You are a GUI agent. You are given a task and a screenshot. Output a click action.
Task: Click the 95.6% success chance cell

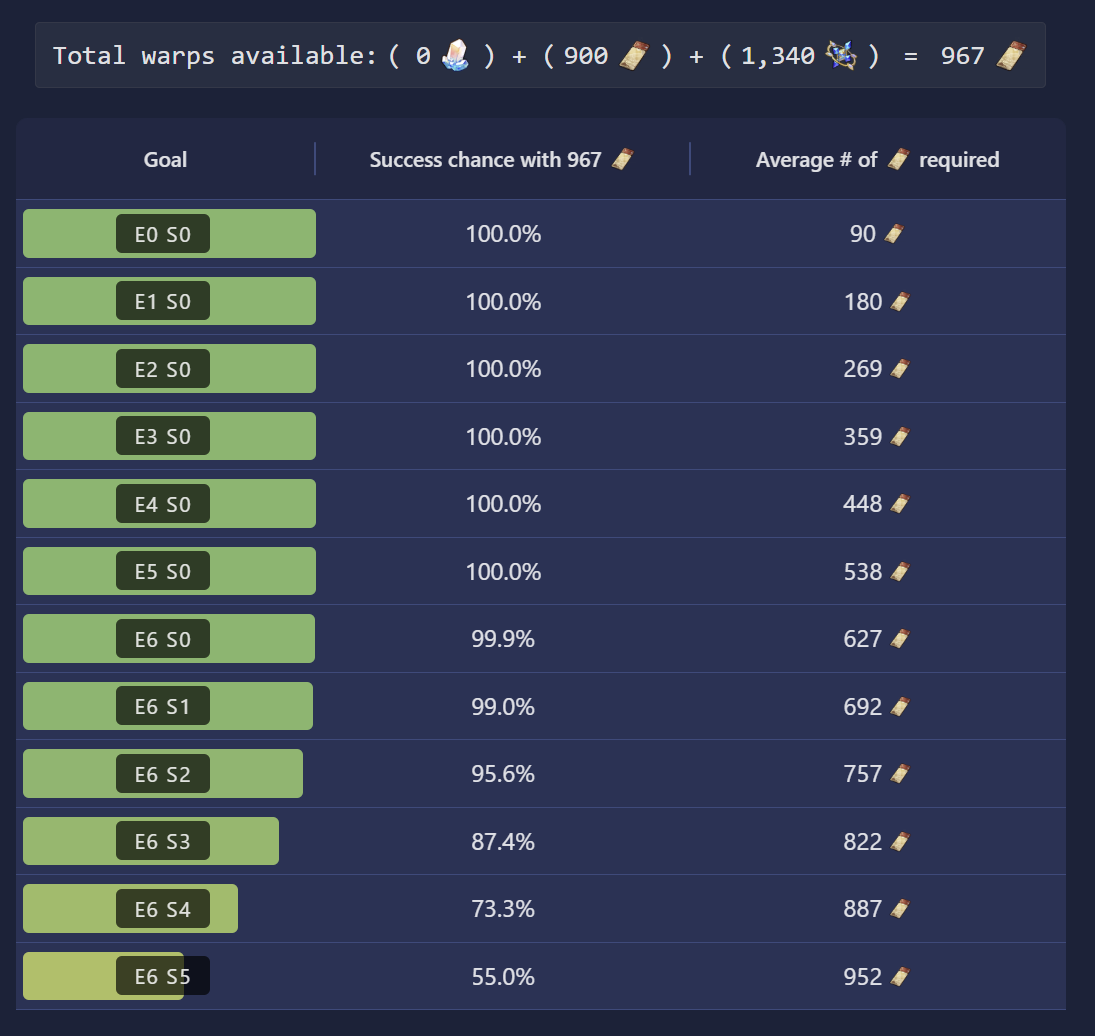click(x=503, y=774)
